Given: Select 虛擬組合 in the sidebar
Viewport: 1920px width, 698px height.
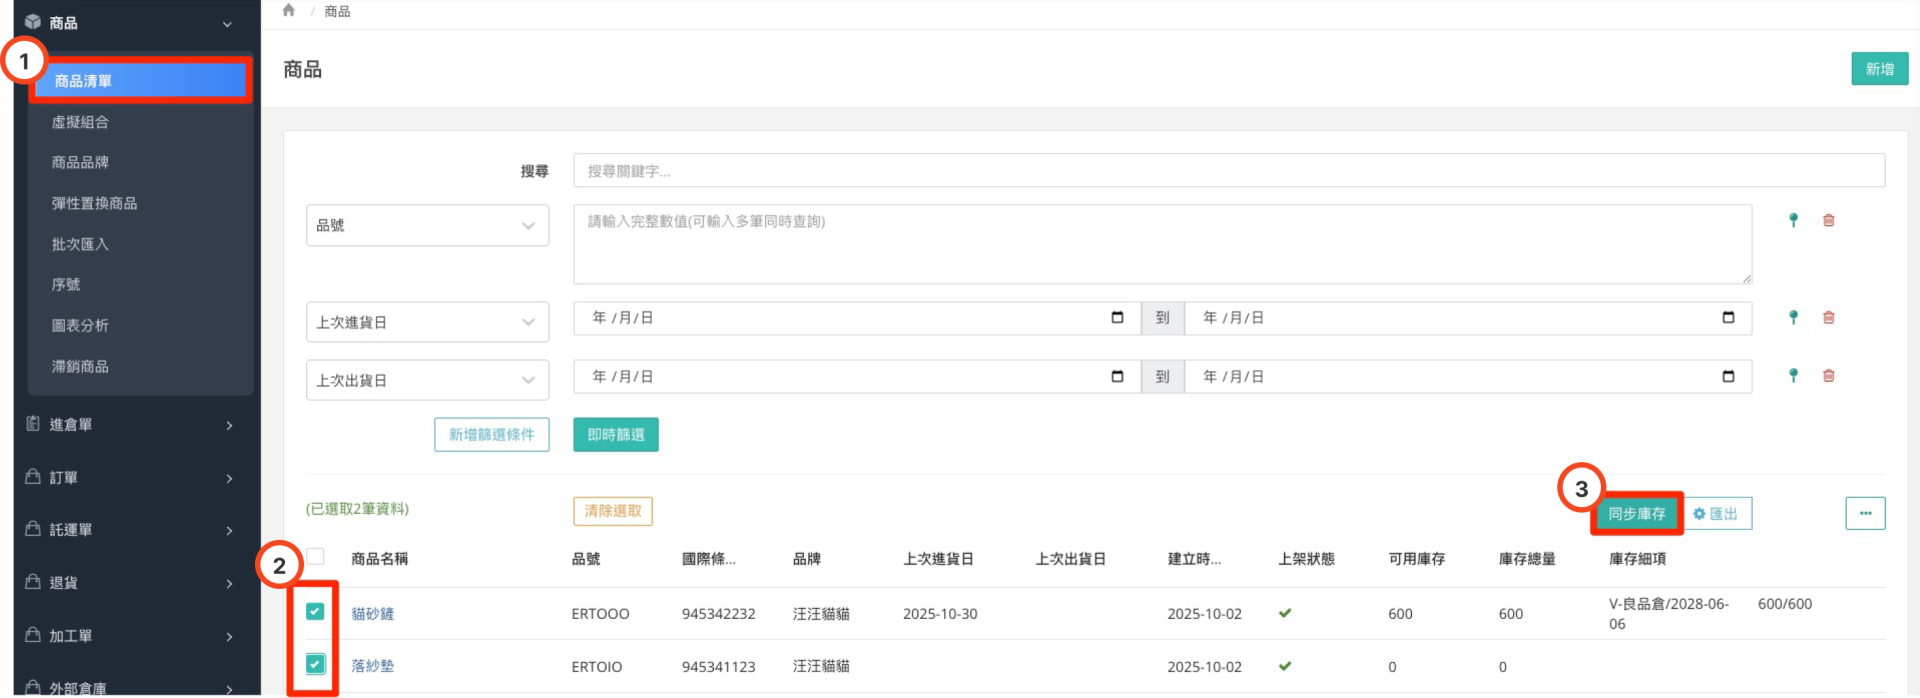Looking at the screenshot, I should coord(81,122).
